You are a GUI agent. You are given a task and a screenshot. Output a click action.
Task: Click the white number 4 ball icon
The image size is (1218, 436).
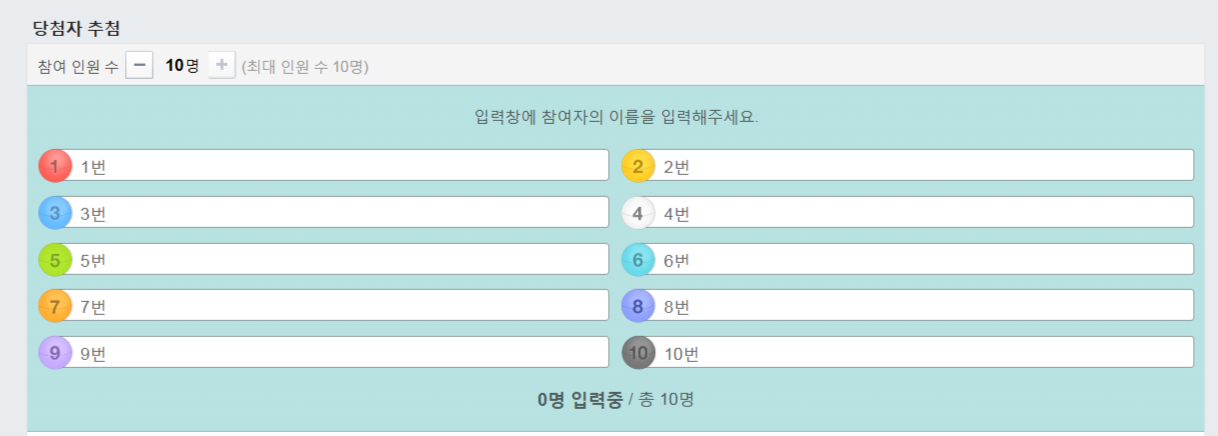pyautogui.click(x=638, y=212)
